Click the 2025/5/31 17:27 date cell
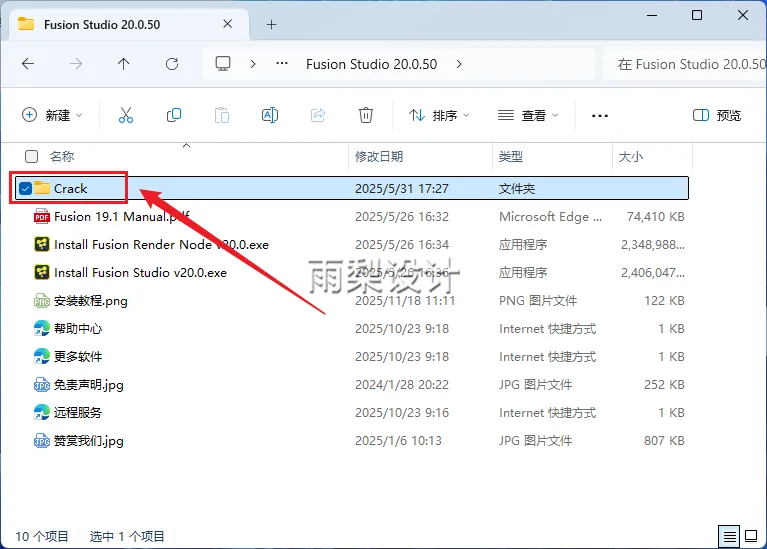 point(402,189)
